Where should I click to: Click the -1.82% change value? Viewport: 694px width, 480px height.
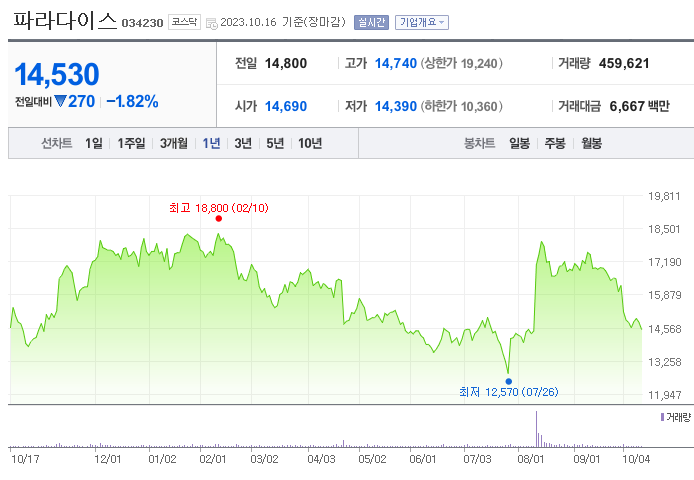[x=132, y=101]
